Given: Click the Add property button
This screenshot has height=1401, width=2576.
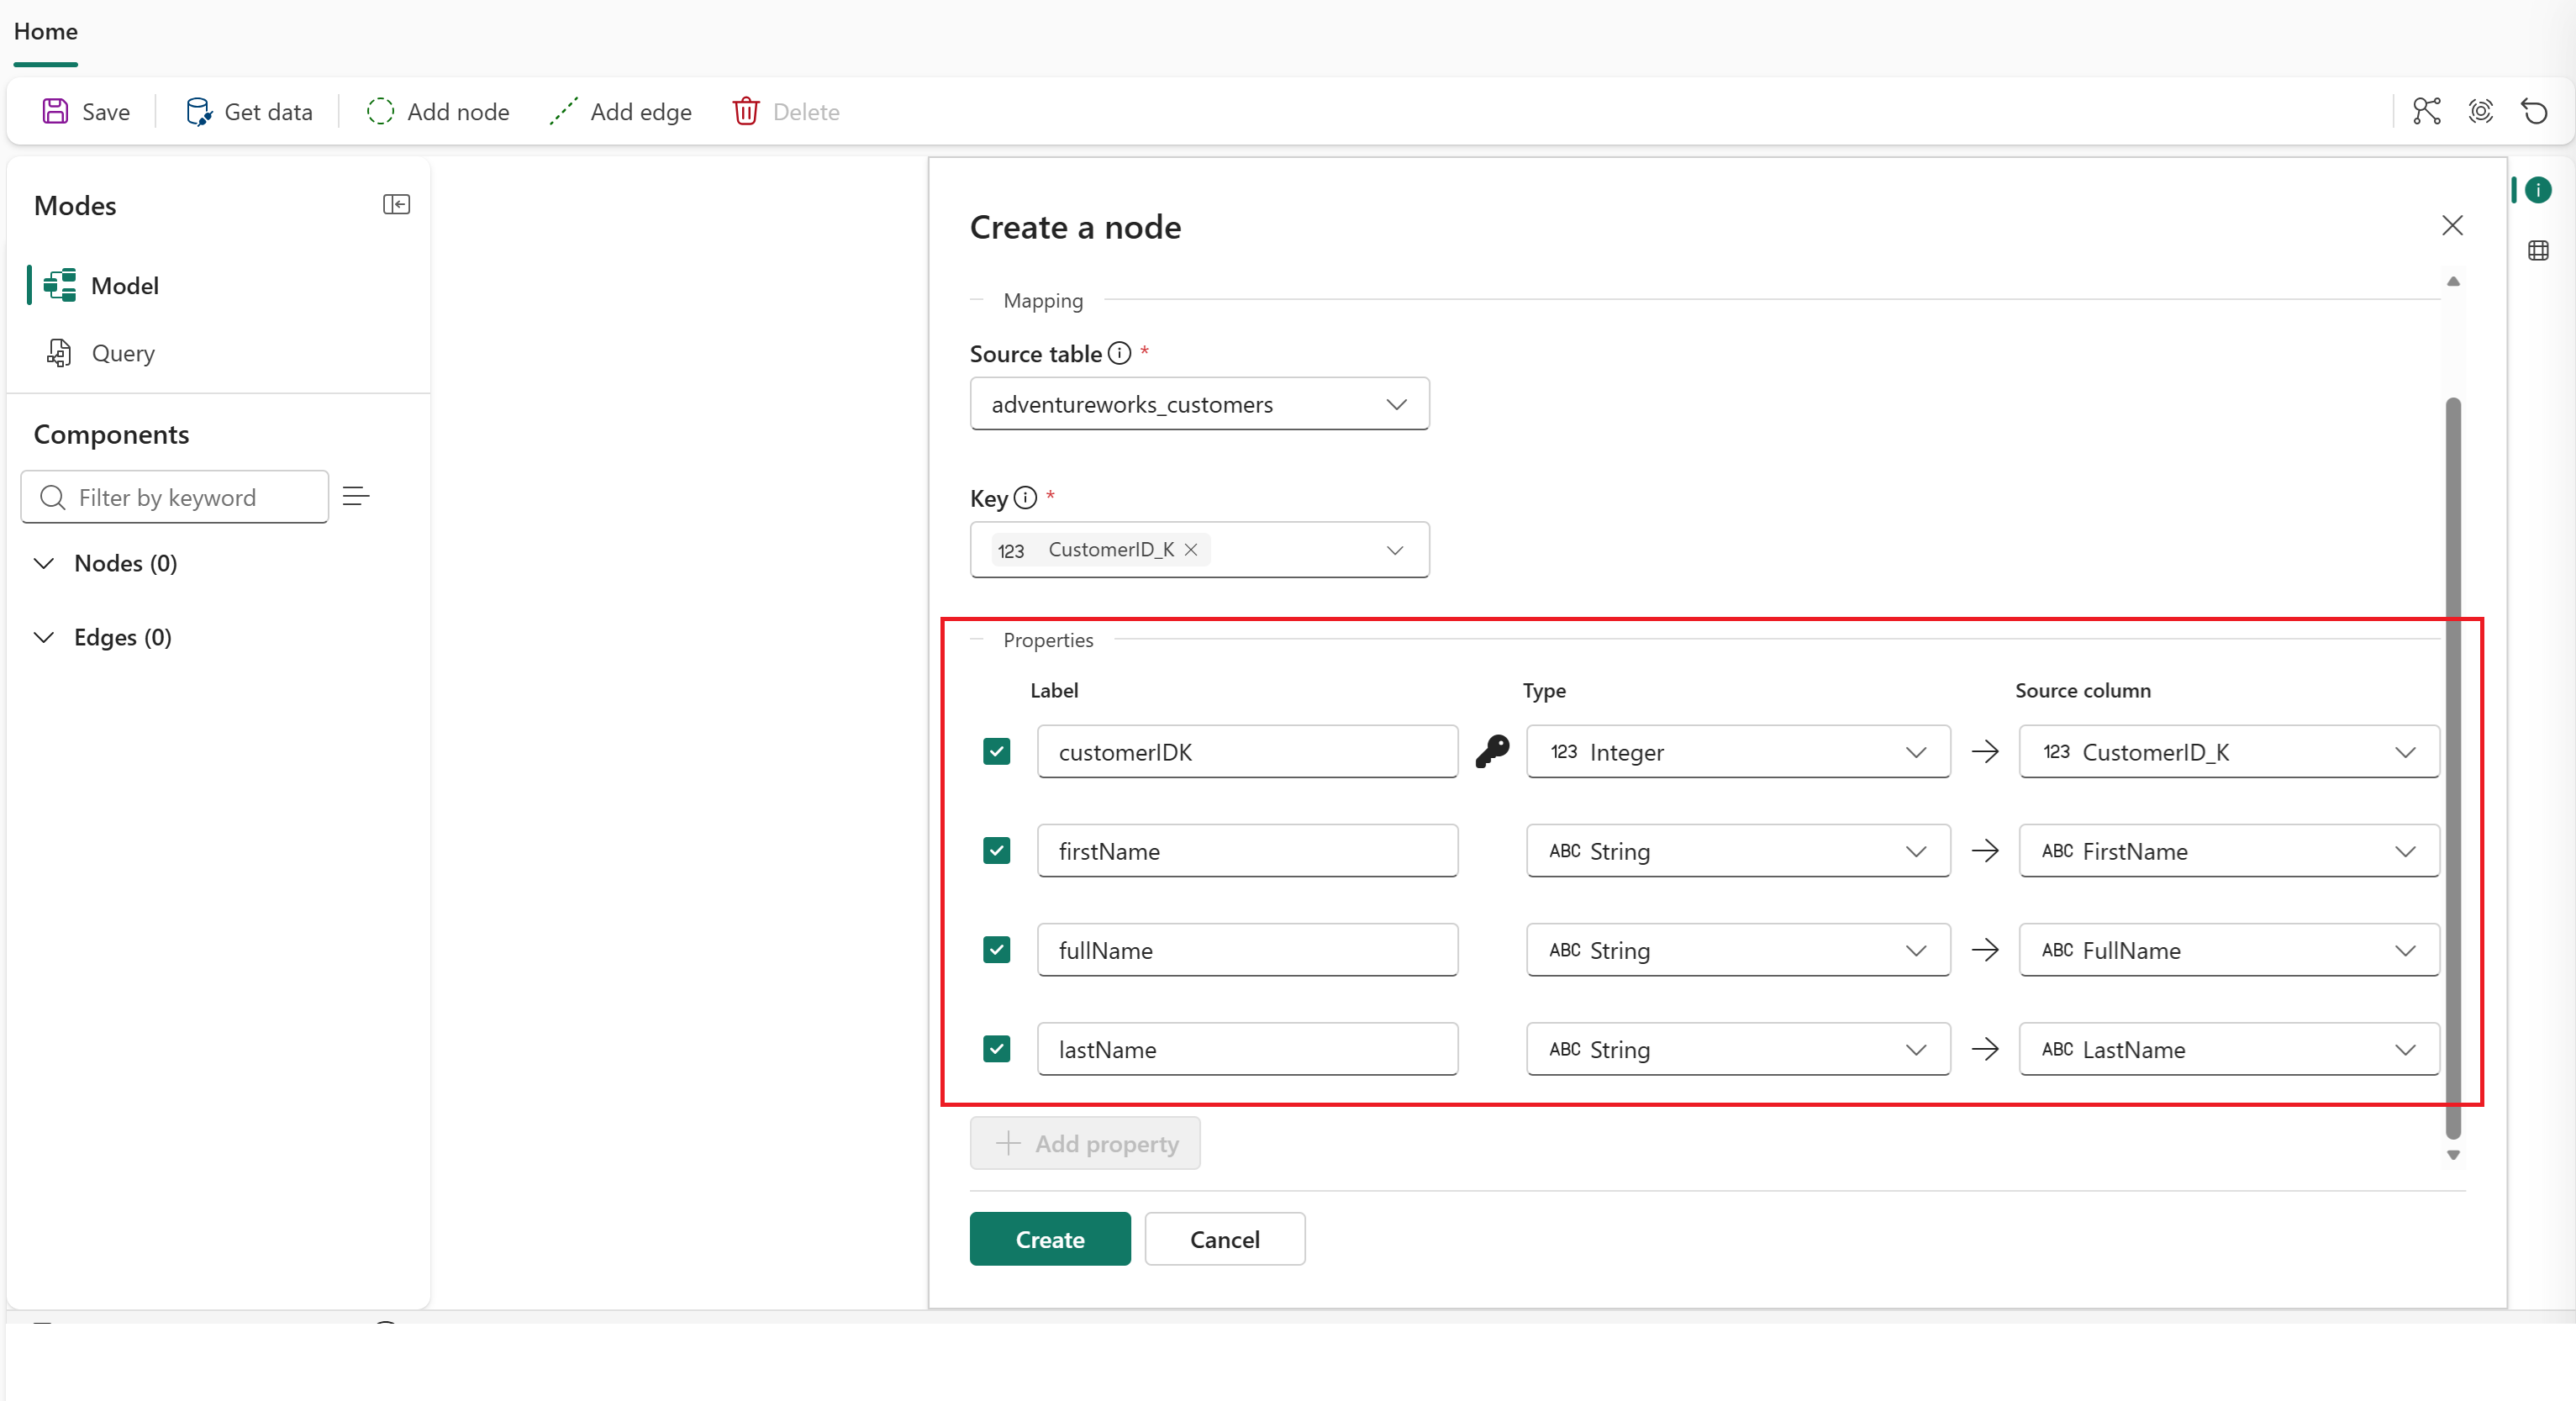Looking at the screenshot, I should [x=1085, y=1143].
